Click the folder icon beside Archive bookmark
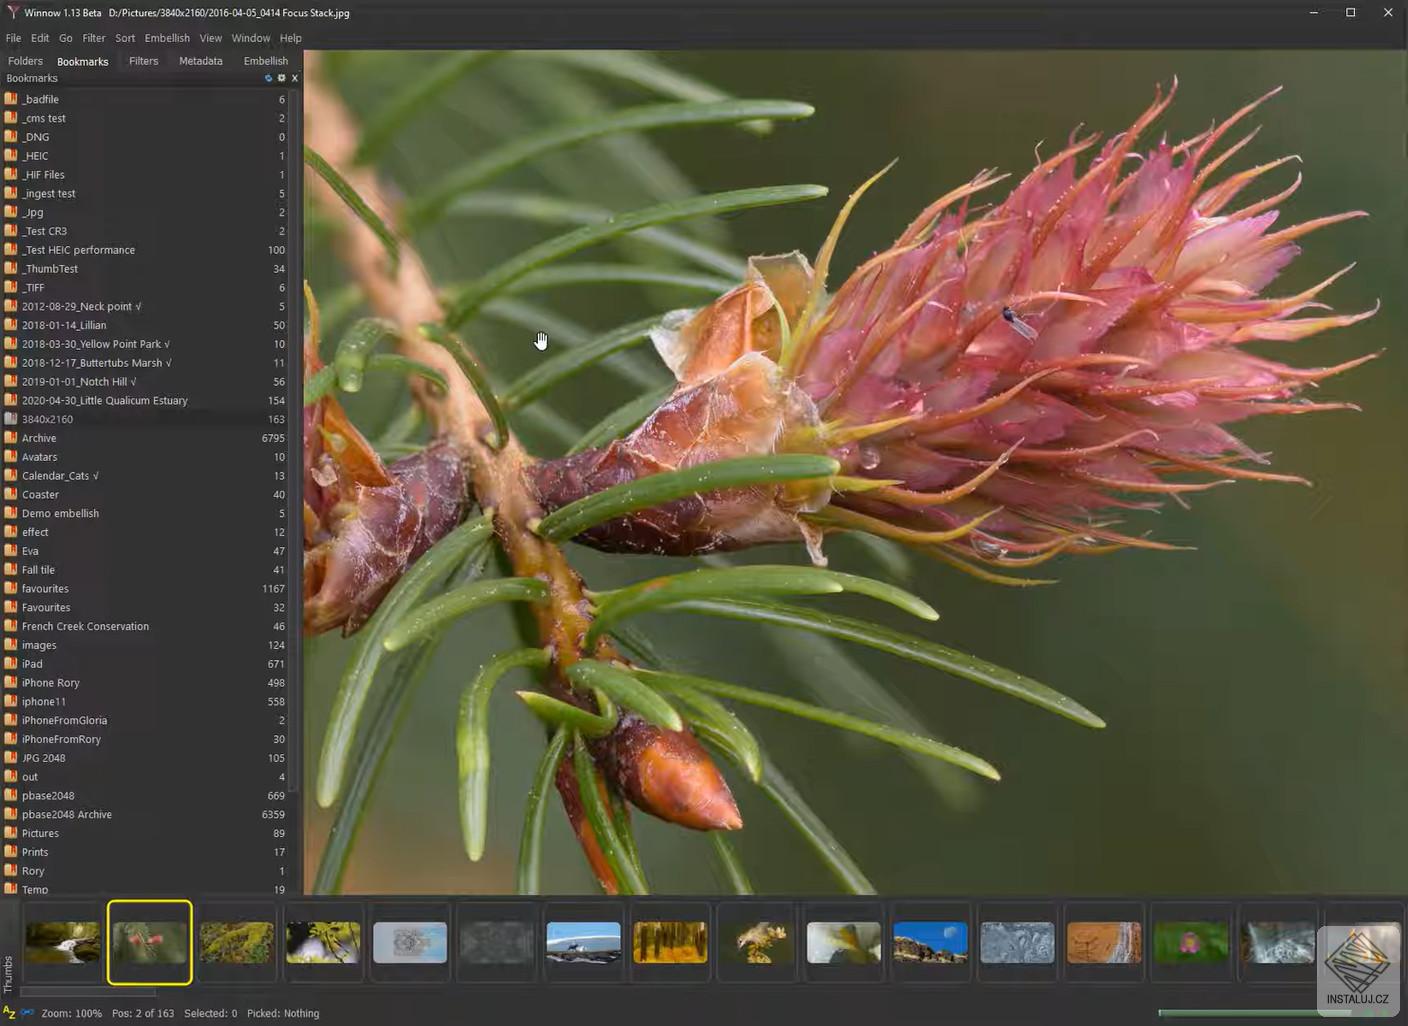 point(11,438)
